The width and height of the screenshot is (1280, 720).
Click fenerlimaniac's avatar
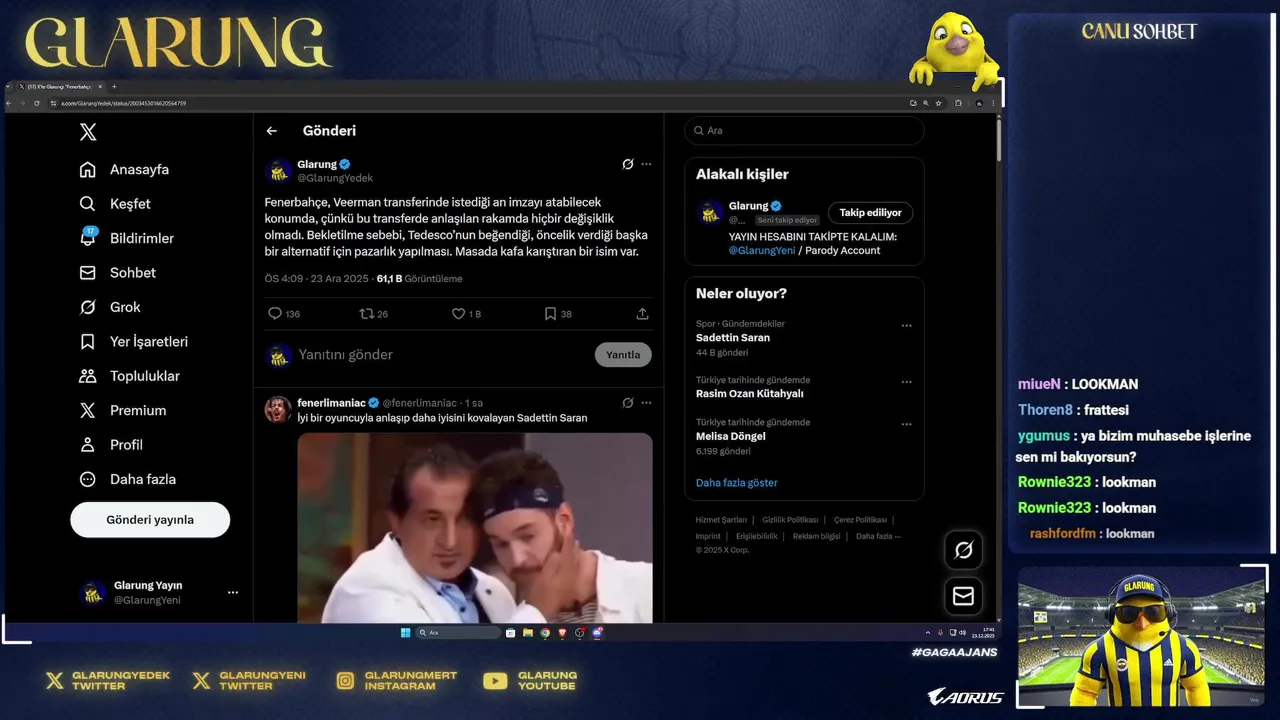[x=278, y=409]
